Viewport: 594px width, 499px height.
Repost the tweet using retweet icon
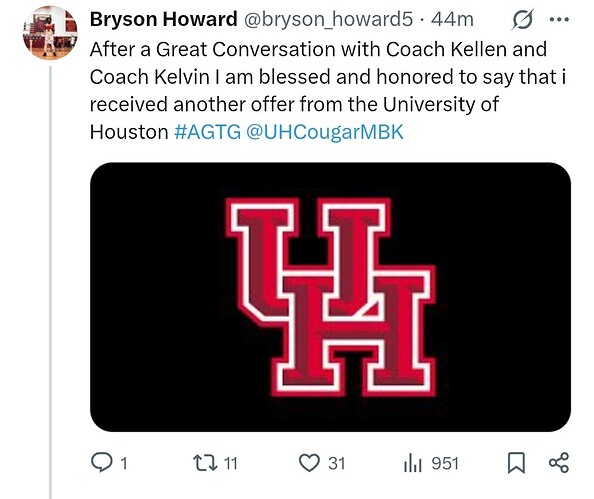205,463
